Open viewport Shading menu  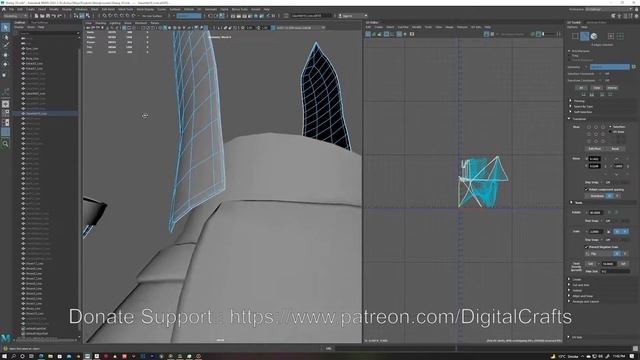(x=100, y=23)
